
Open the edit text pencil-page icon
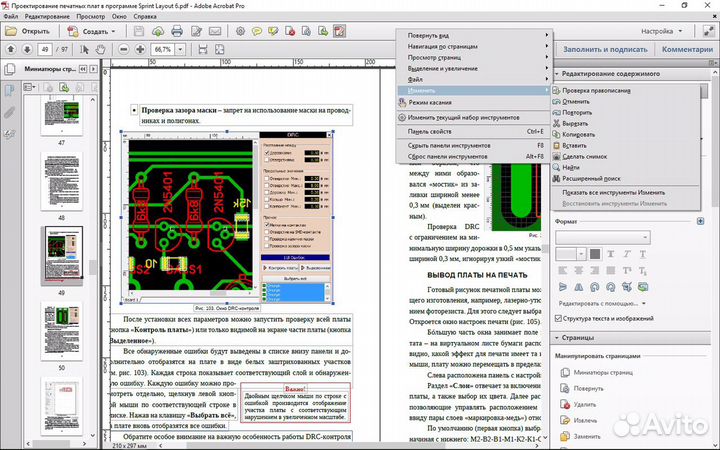pyautogui.click(x=196, y=31)
